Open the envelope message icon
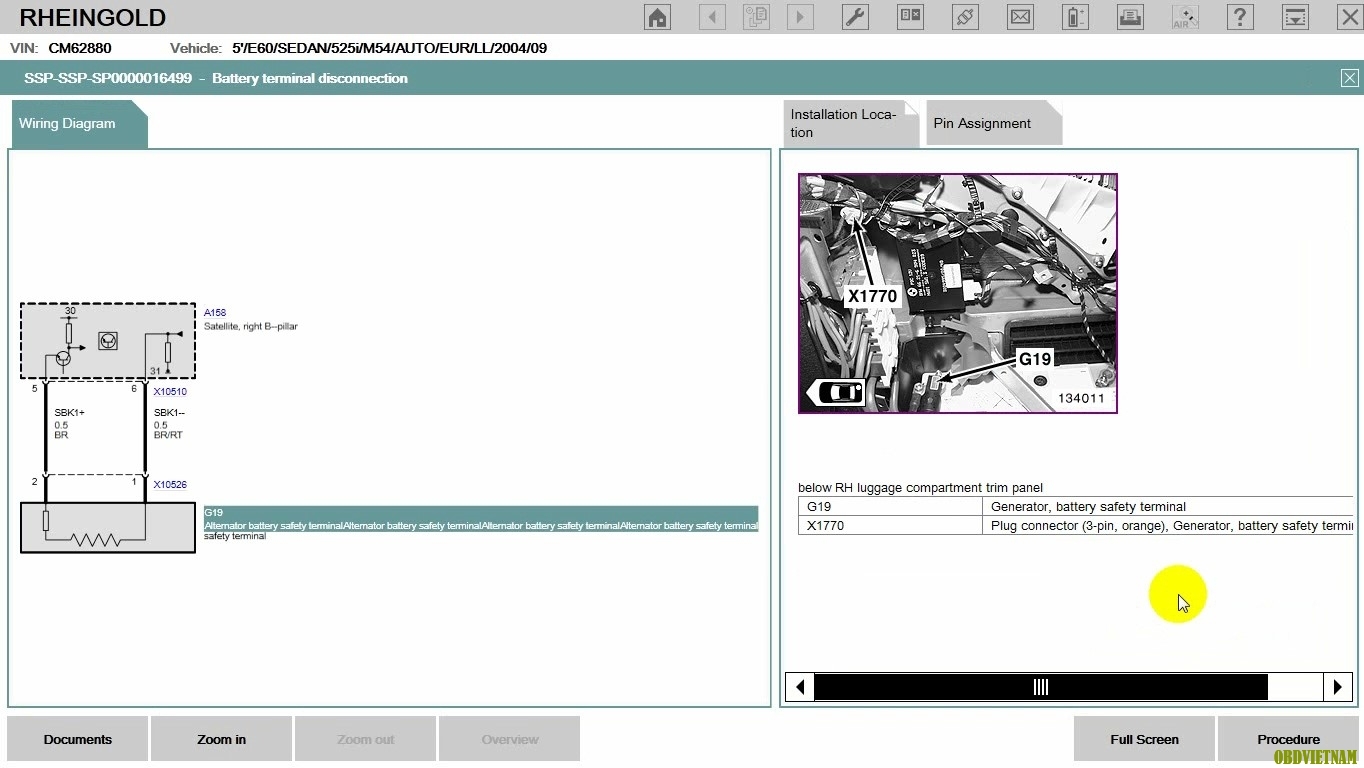1364x768 pixels. (x=1020, y=17)
